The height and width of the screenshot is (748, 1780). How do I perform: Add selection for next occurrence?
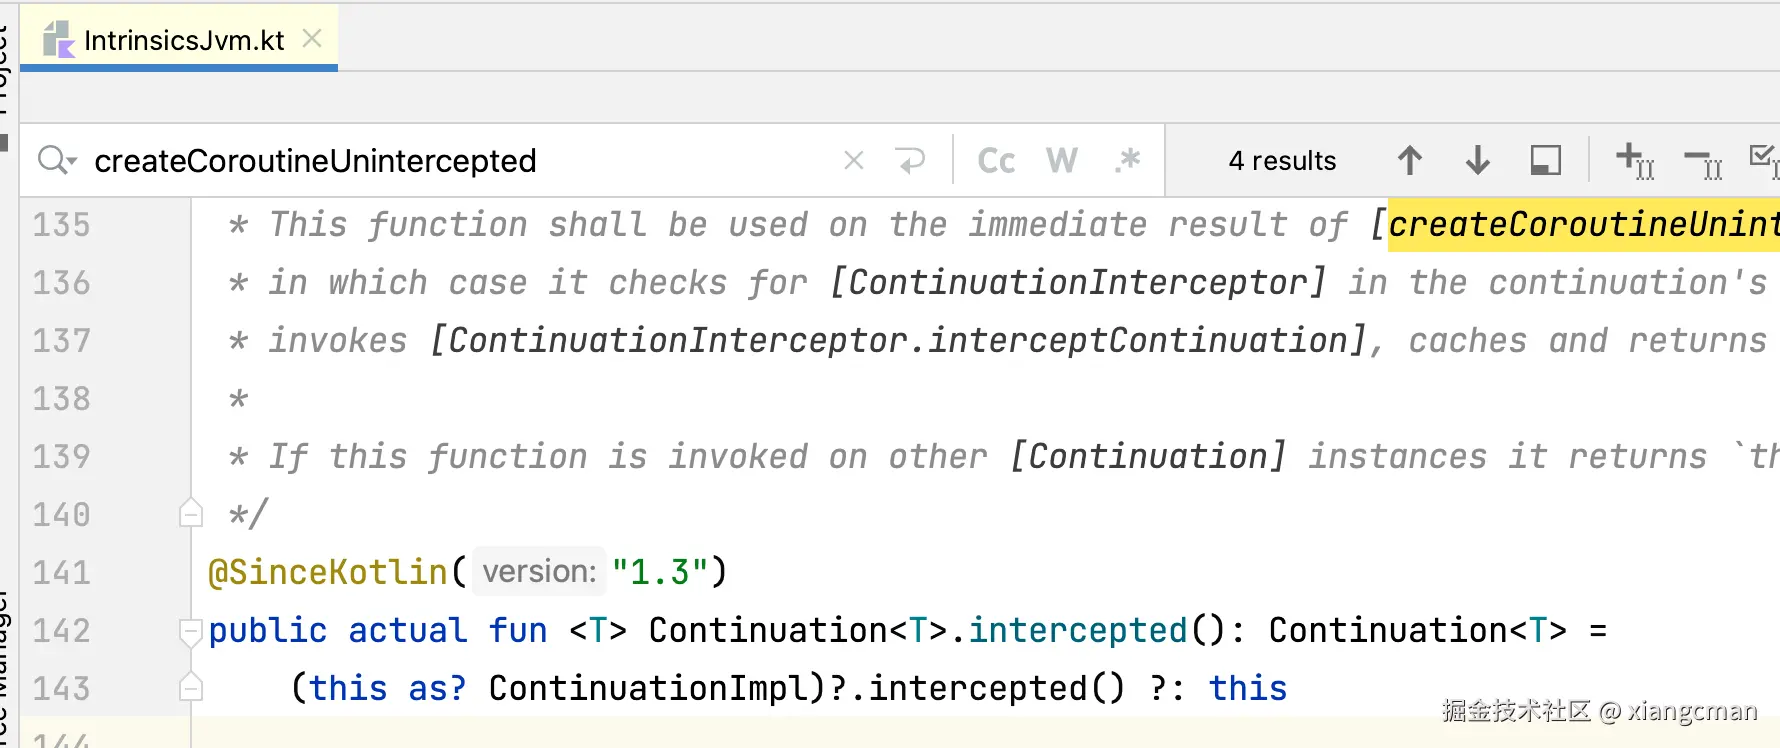[x=1634, y=160]
